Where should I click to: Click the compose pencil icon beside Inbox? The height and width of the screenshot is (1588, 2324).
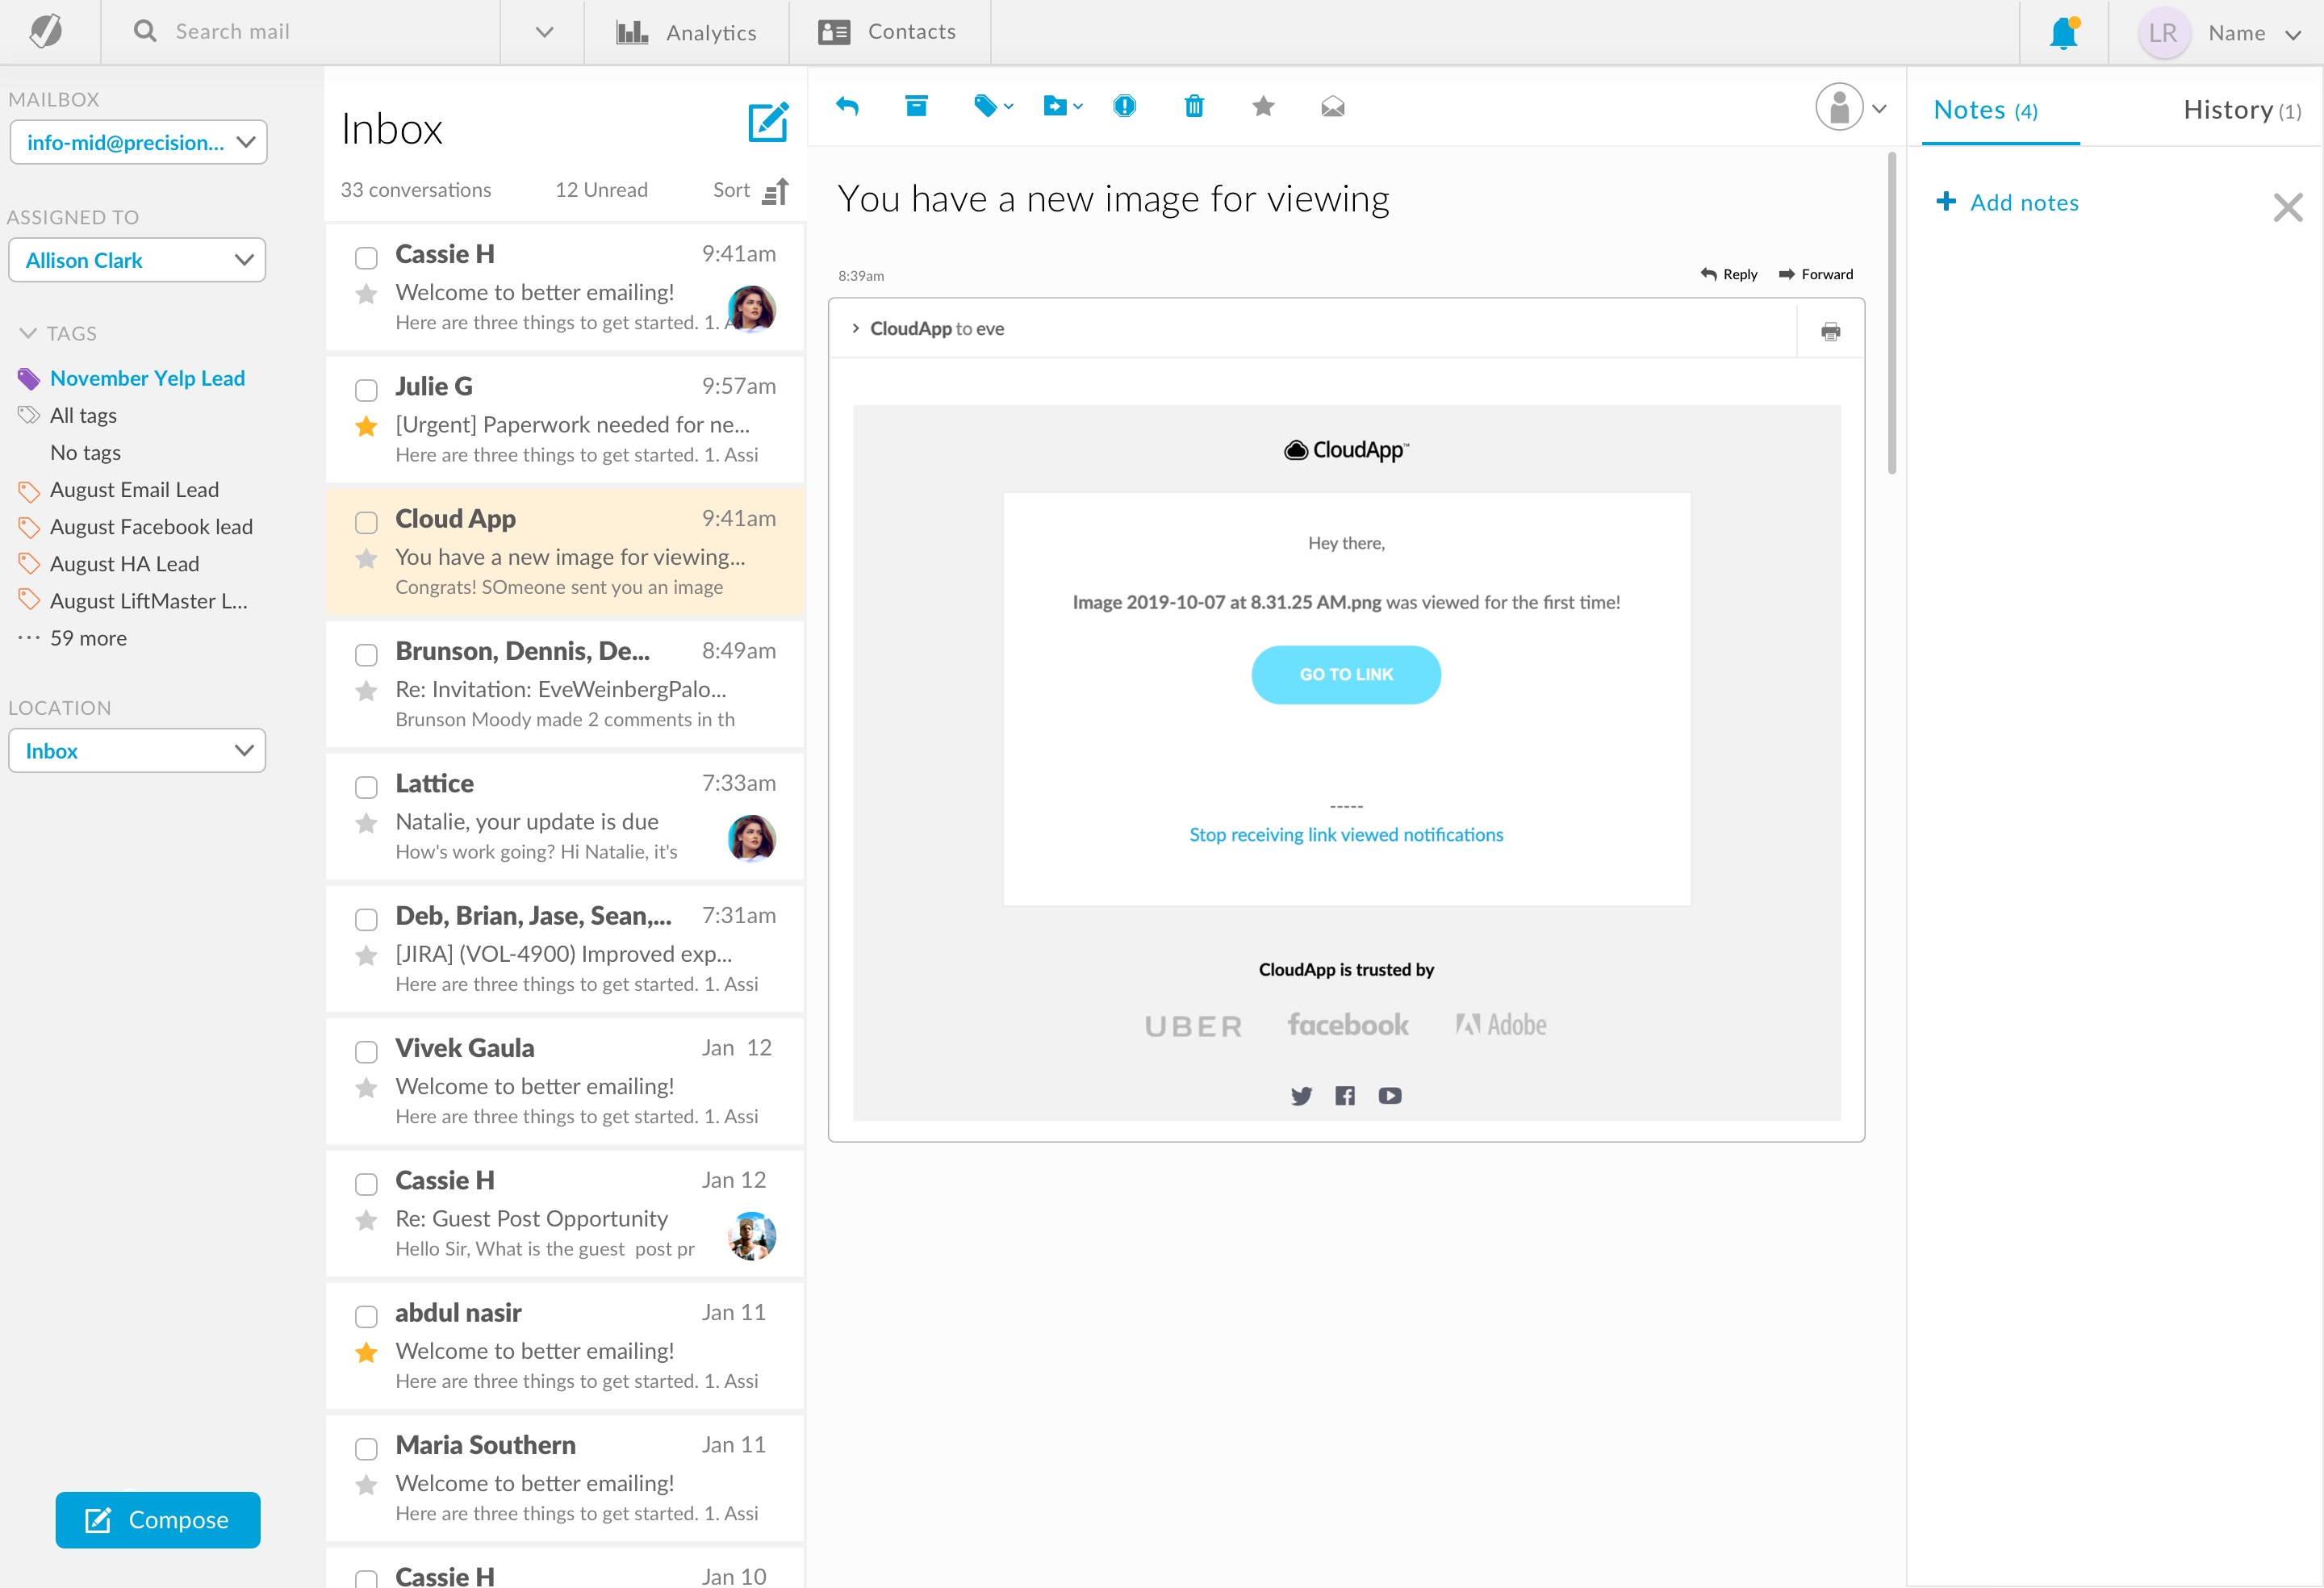pyautogui.click(x=768, y=122)
